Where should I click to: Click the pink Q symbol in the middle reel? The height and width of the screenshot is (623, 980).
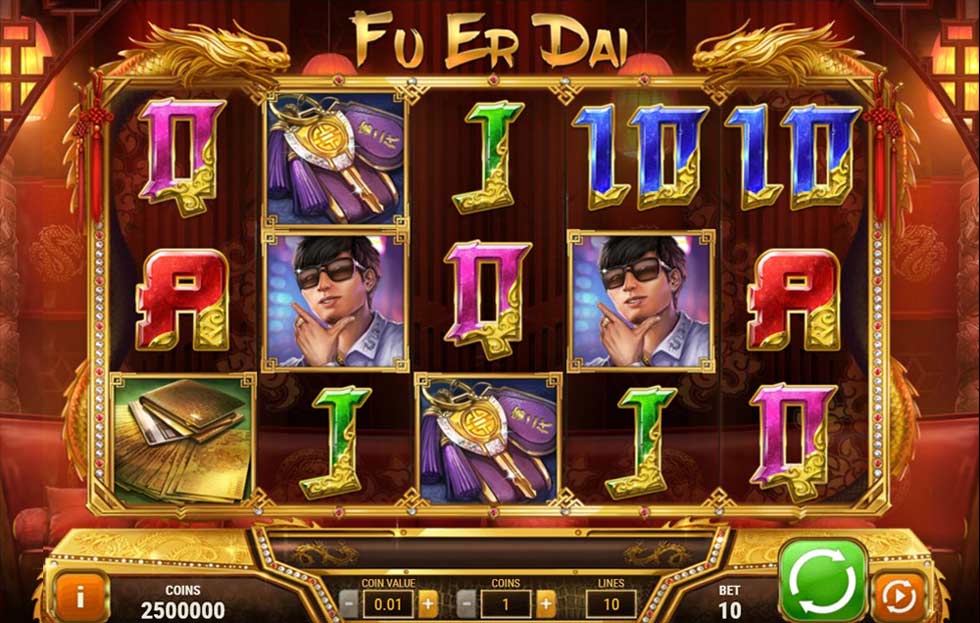[x=488, y=301]
